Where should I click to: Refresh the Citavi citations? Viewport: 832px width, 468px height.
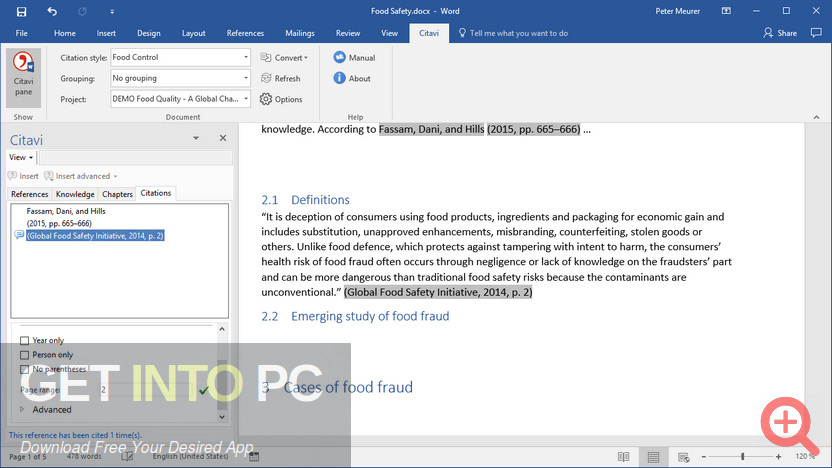281,78
